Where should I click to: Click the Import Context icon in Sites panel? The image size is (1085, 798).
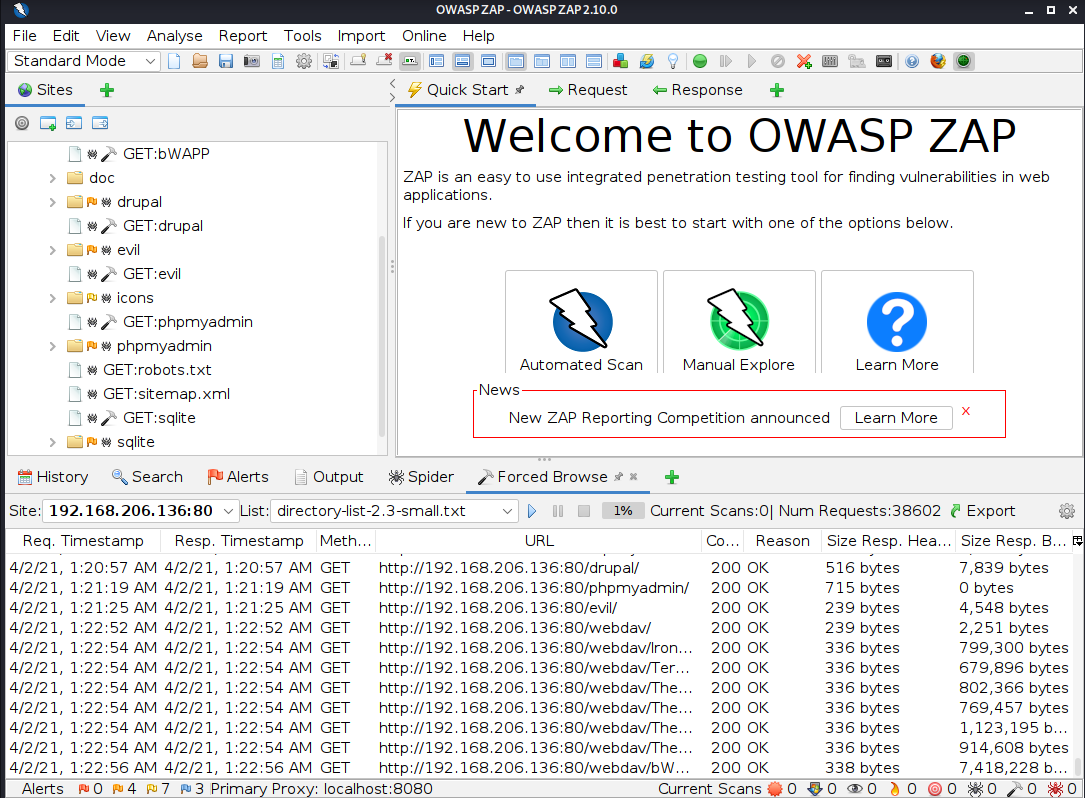tap(74, 123)
